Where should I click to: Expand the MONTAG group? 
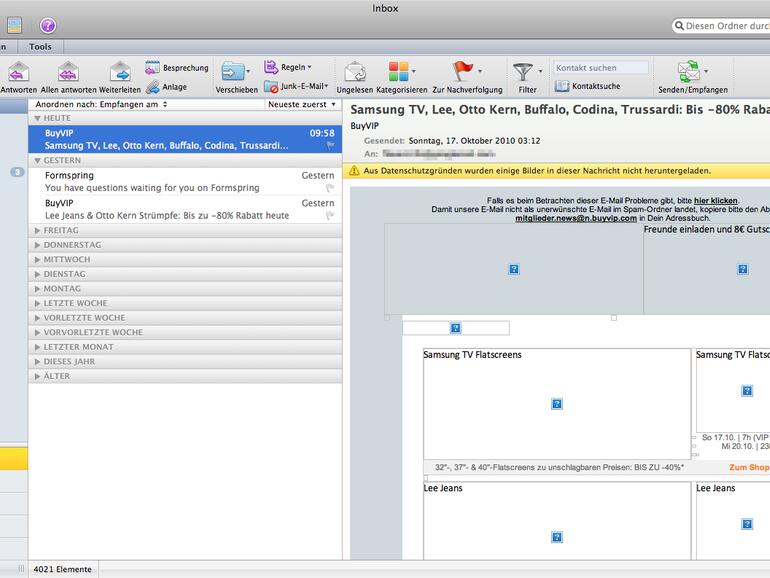click(x=37, y=289)
